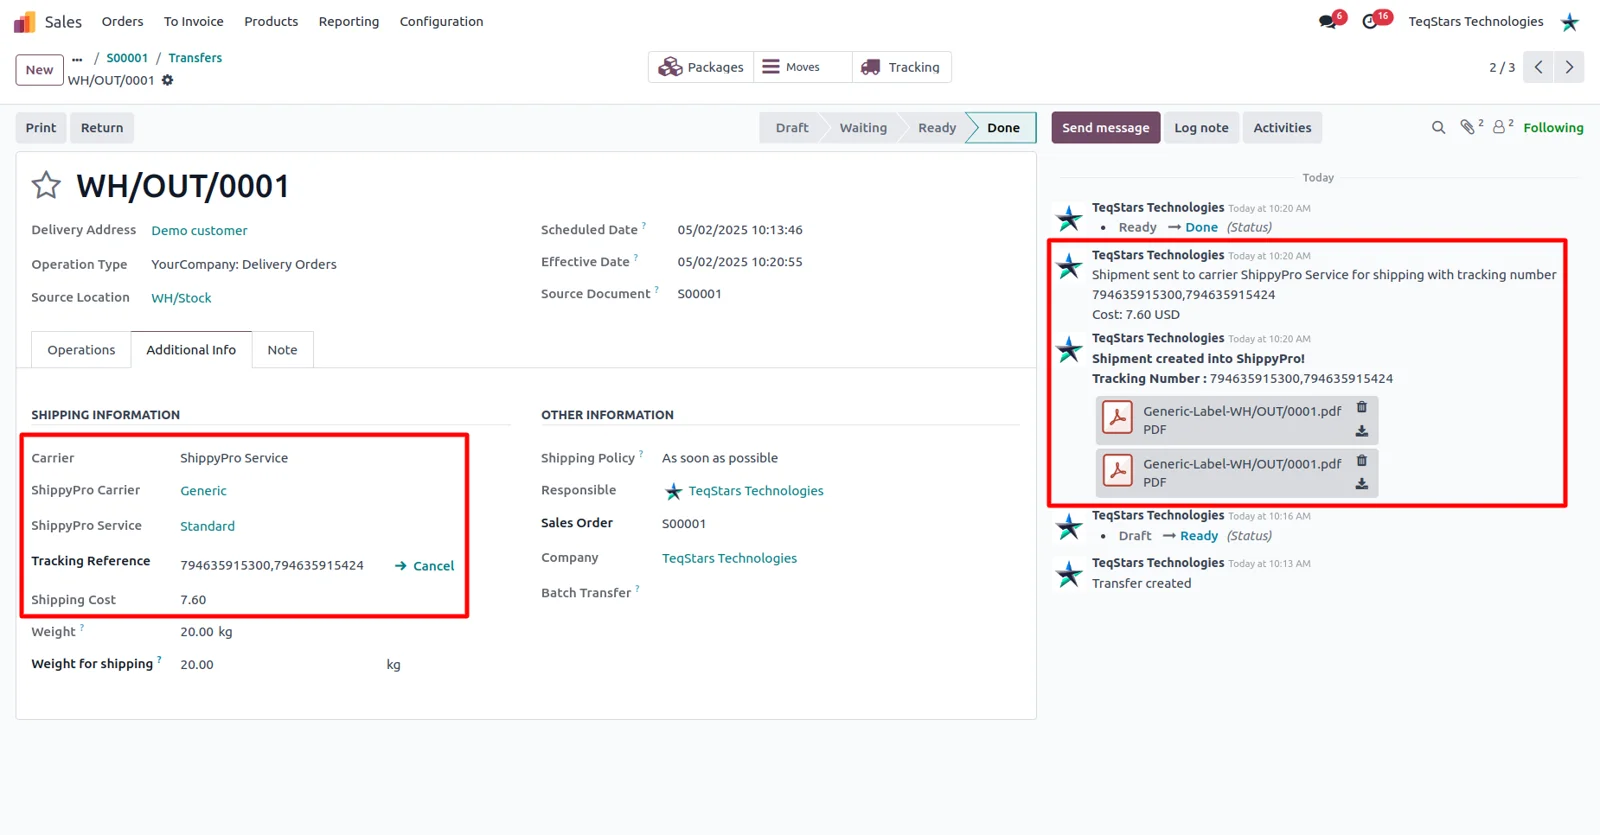1600x835 pixels.
Task: Click Effective Date 05/02/2025 10:20:55
Action: pyautogui.click(x=740, y=262)
